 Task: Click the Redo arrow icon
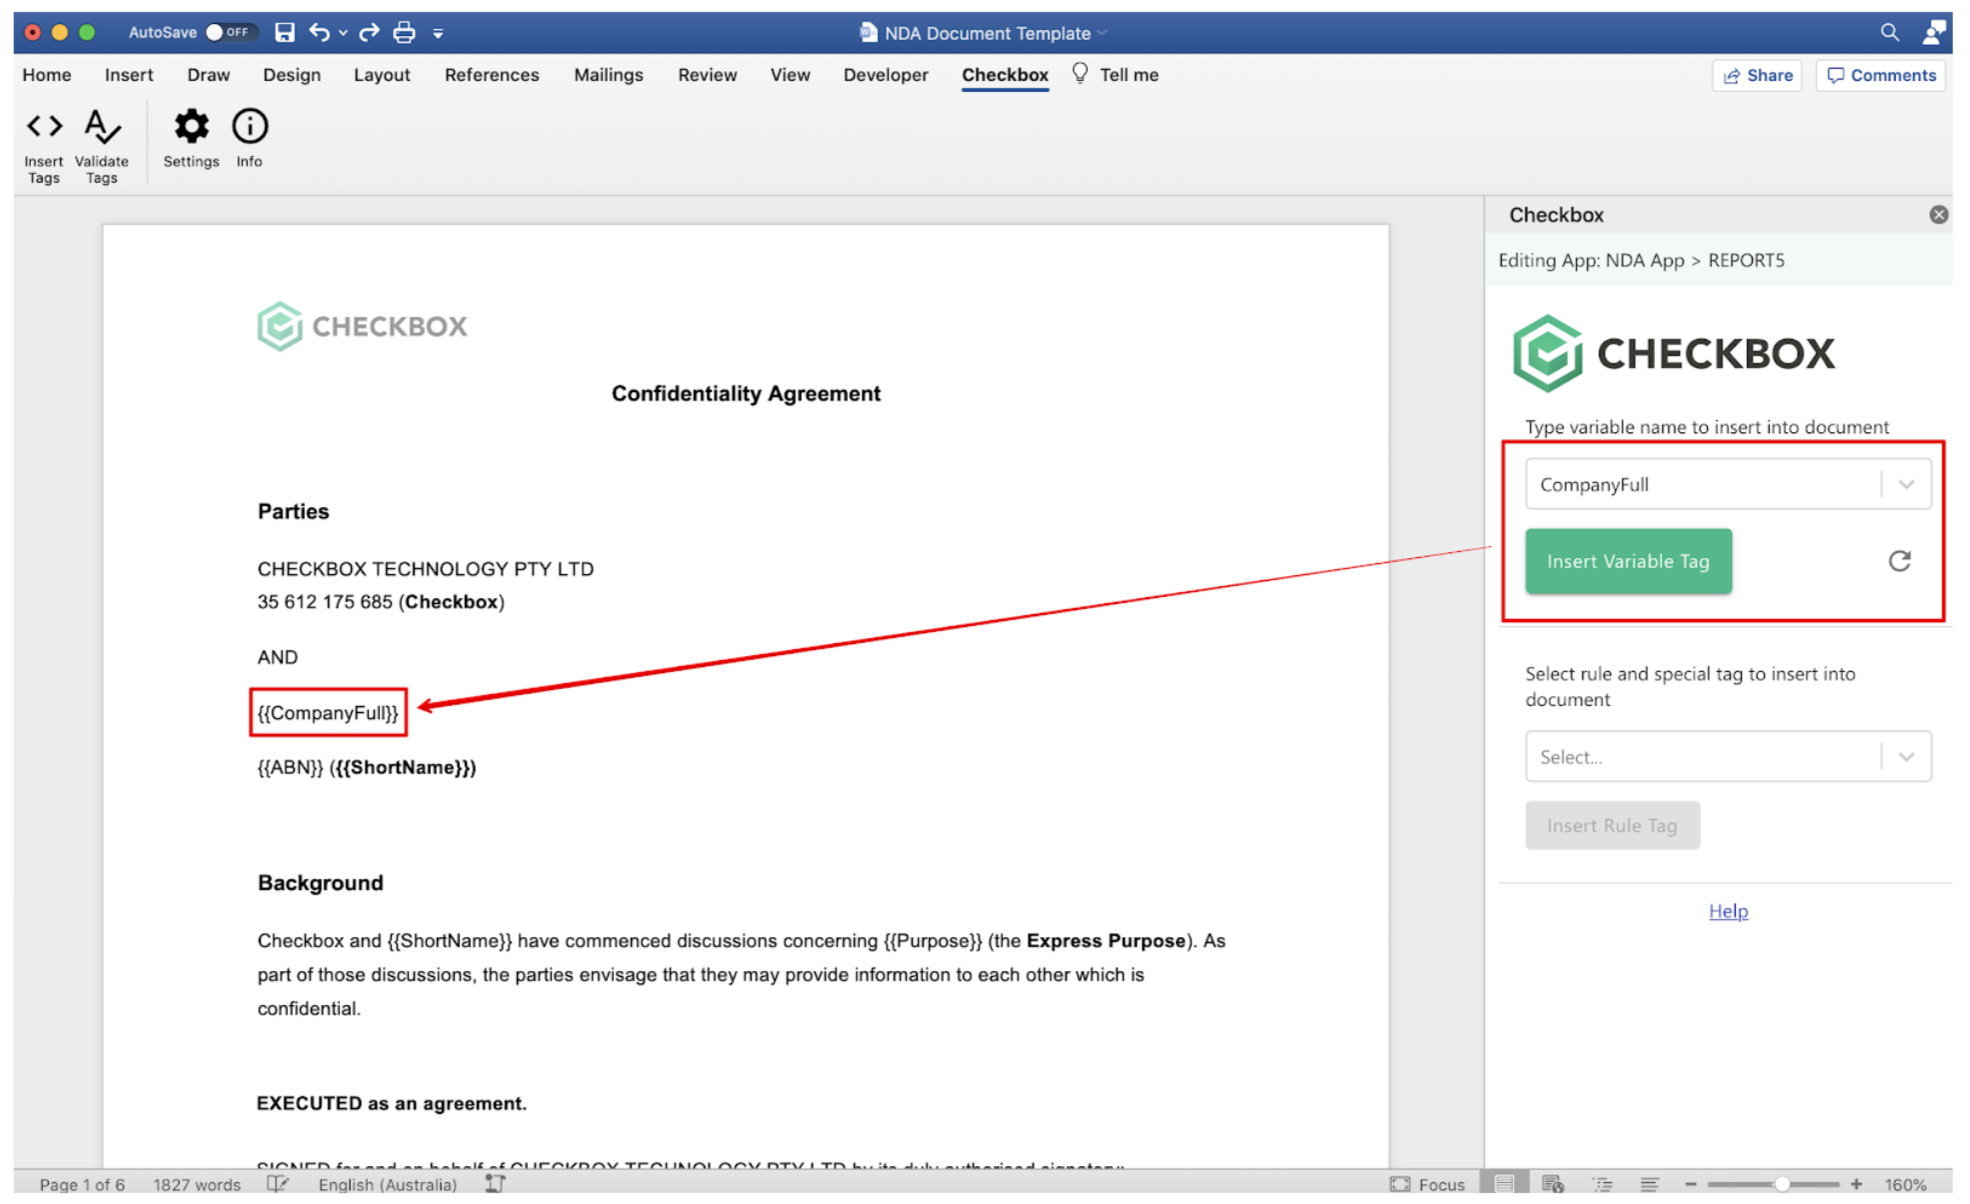[369, 32]
